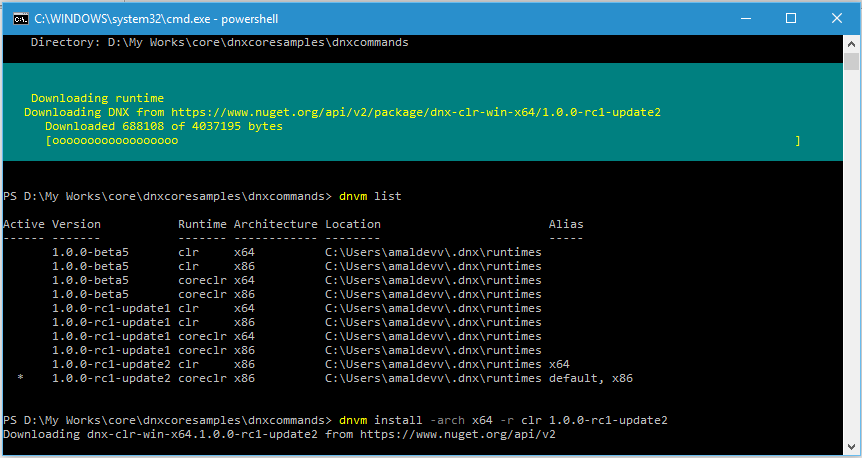Screen dimensions: 862x458
Task: Click the 'Location' column header
Action: coord(353,224)
